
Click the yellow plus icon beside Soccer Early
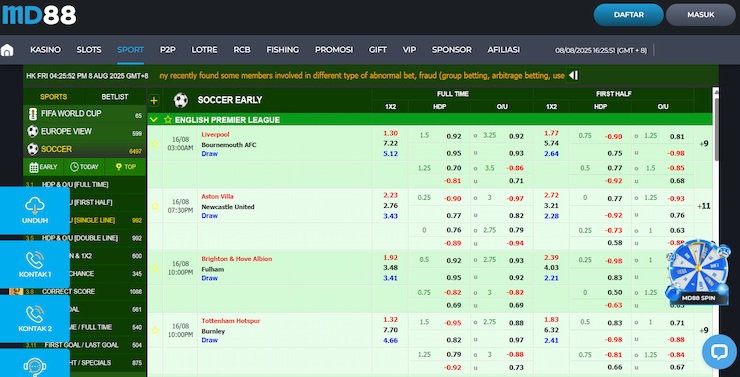[154, 101]
